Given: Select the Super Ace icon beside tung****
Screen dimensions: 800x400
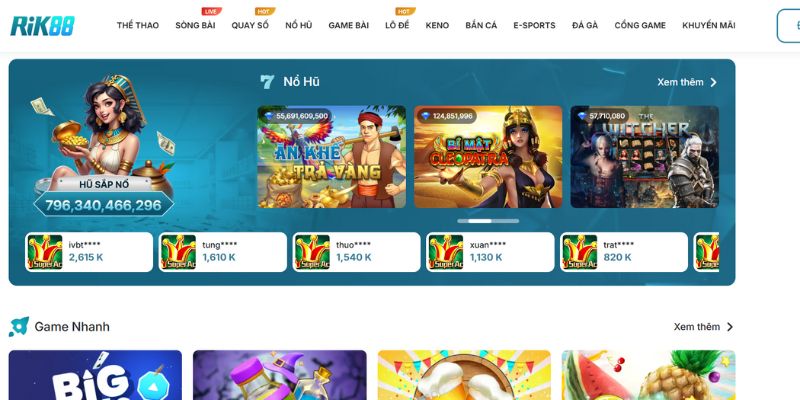Looking at the screenshot, I should click(x=178, y=252).
